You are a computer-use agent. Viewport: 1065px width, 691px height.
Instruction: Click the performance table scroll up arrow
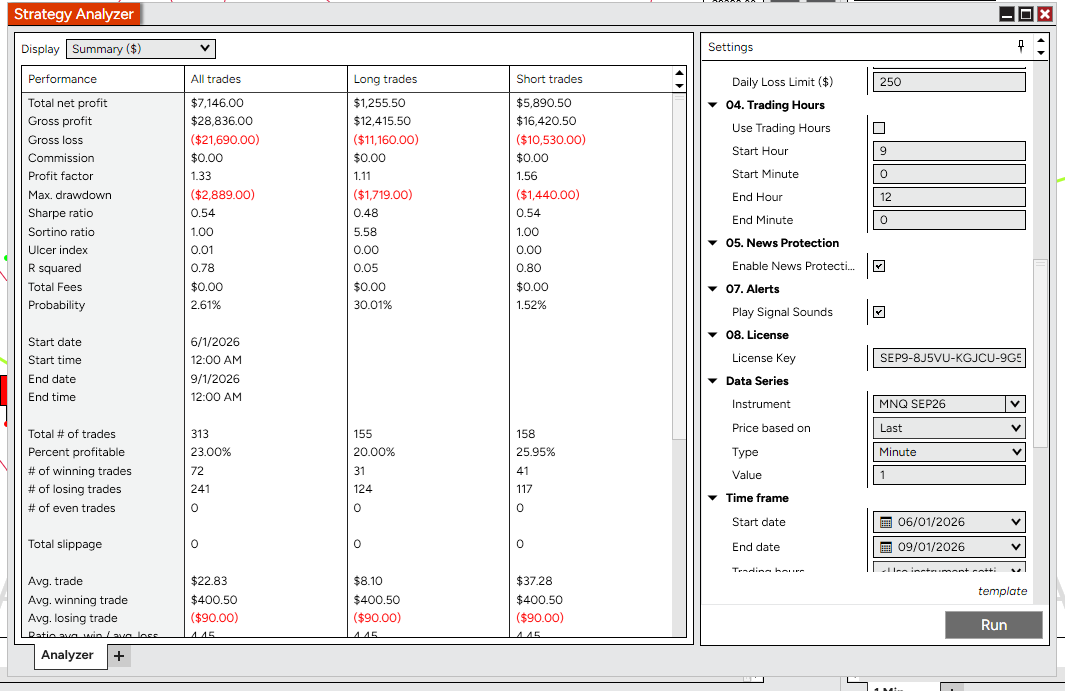coord(679,73)
